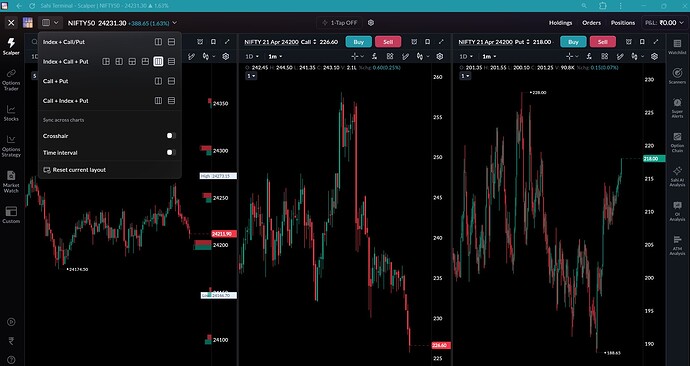The width and height of the screenshot is (690, 366).
Task: Open 1D range dropdown on Call chart
Action: tap(251, 56)
